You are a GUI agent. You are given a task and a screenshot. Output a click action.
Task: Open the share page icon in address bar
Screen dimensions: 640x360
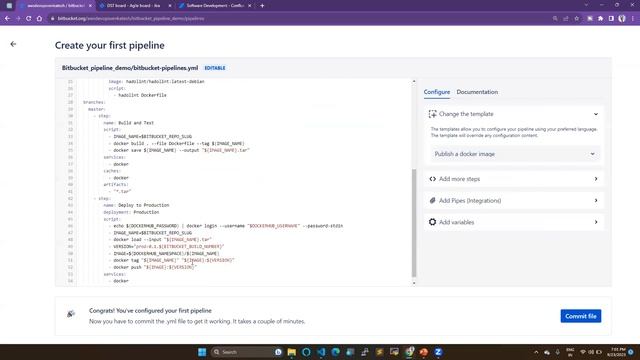pos(566,18)
